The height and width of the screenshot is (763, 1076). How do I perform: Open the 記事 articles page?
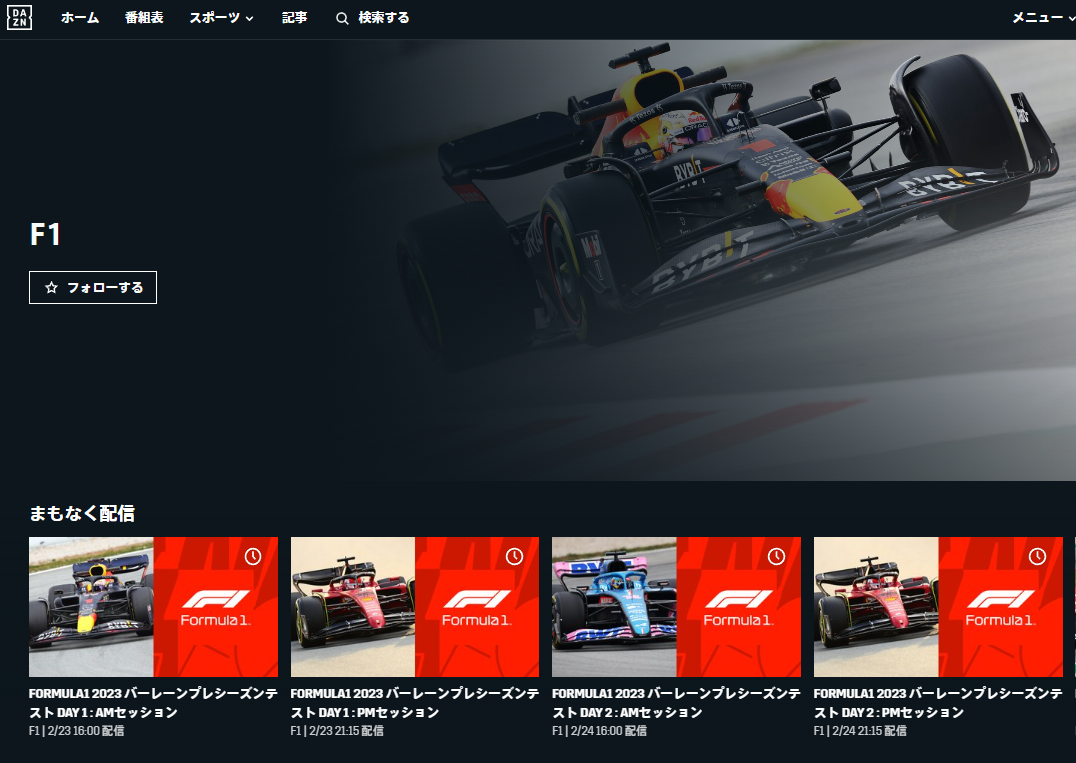(294, 18)
